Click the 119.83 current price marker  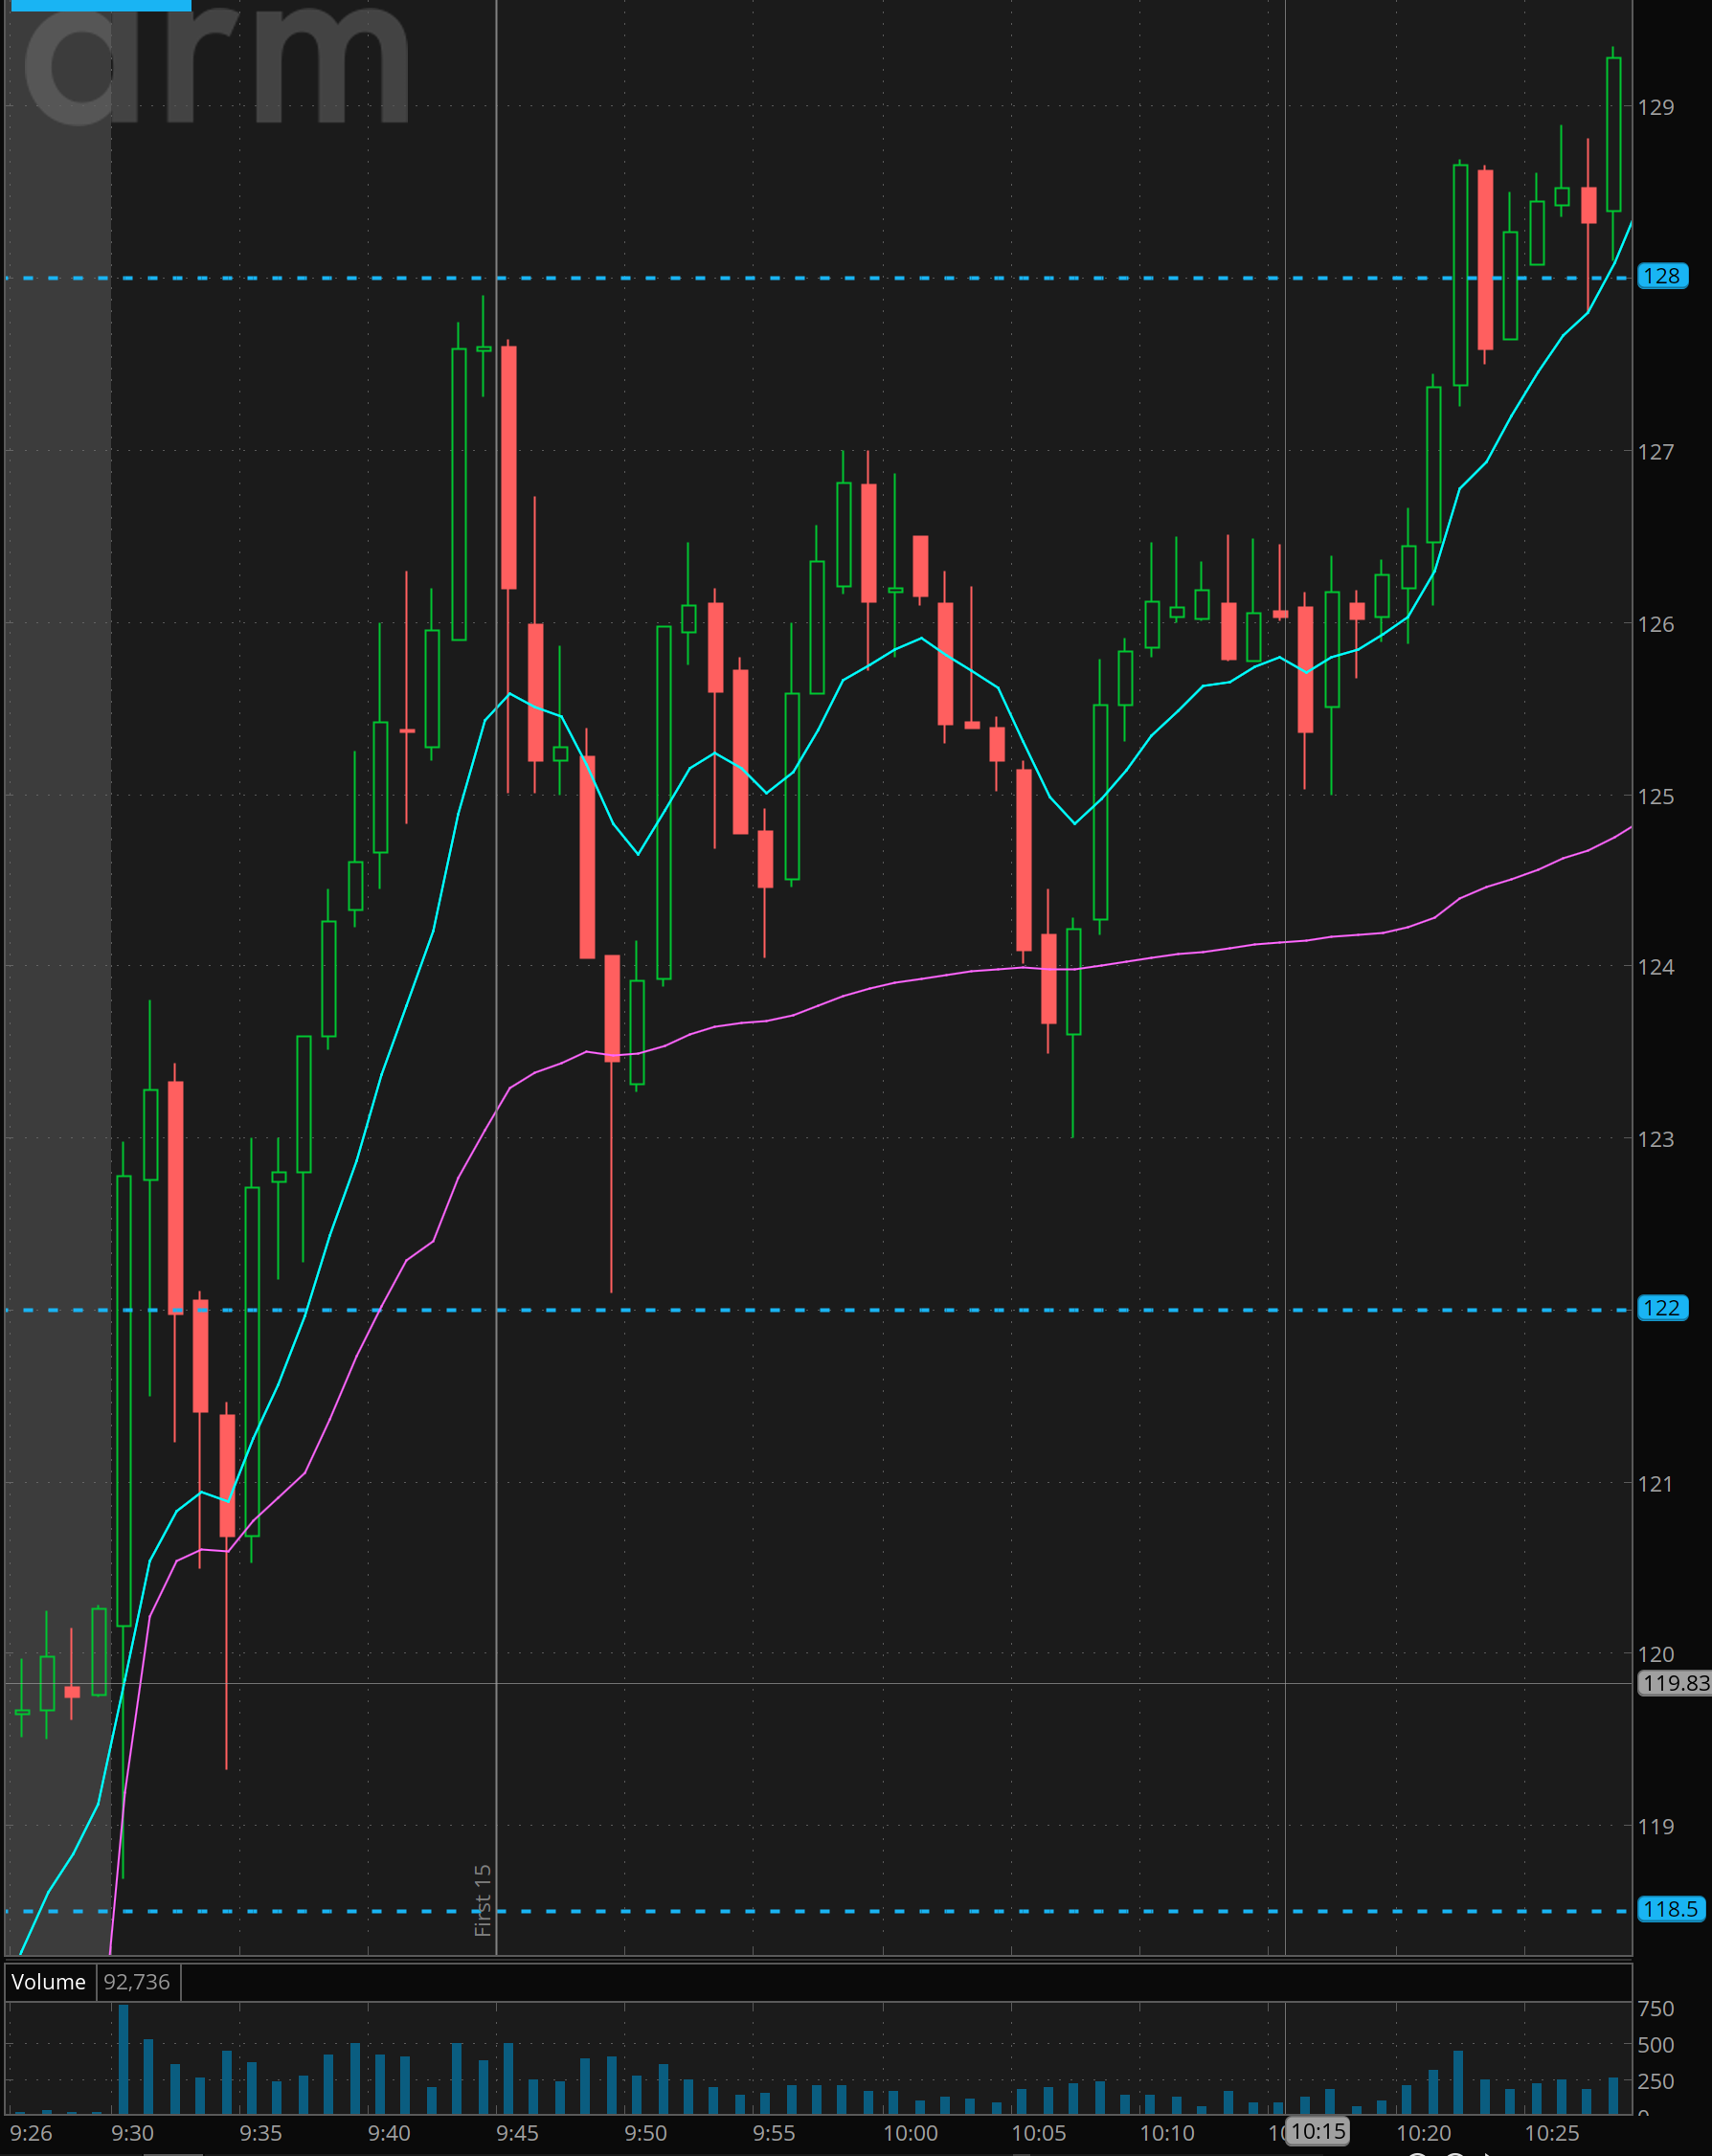click(x=1675, y=1683)
